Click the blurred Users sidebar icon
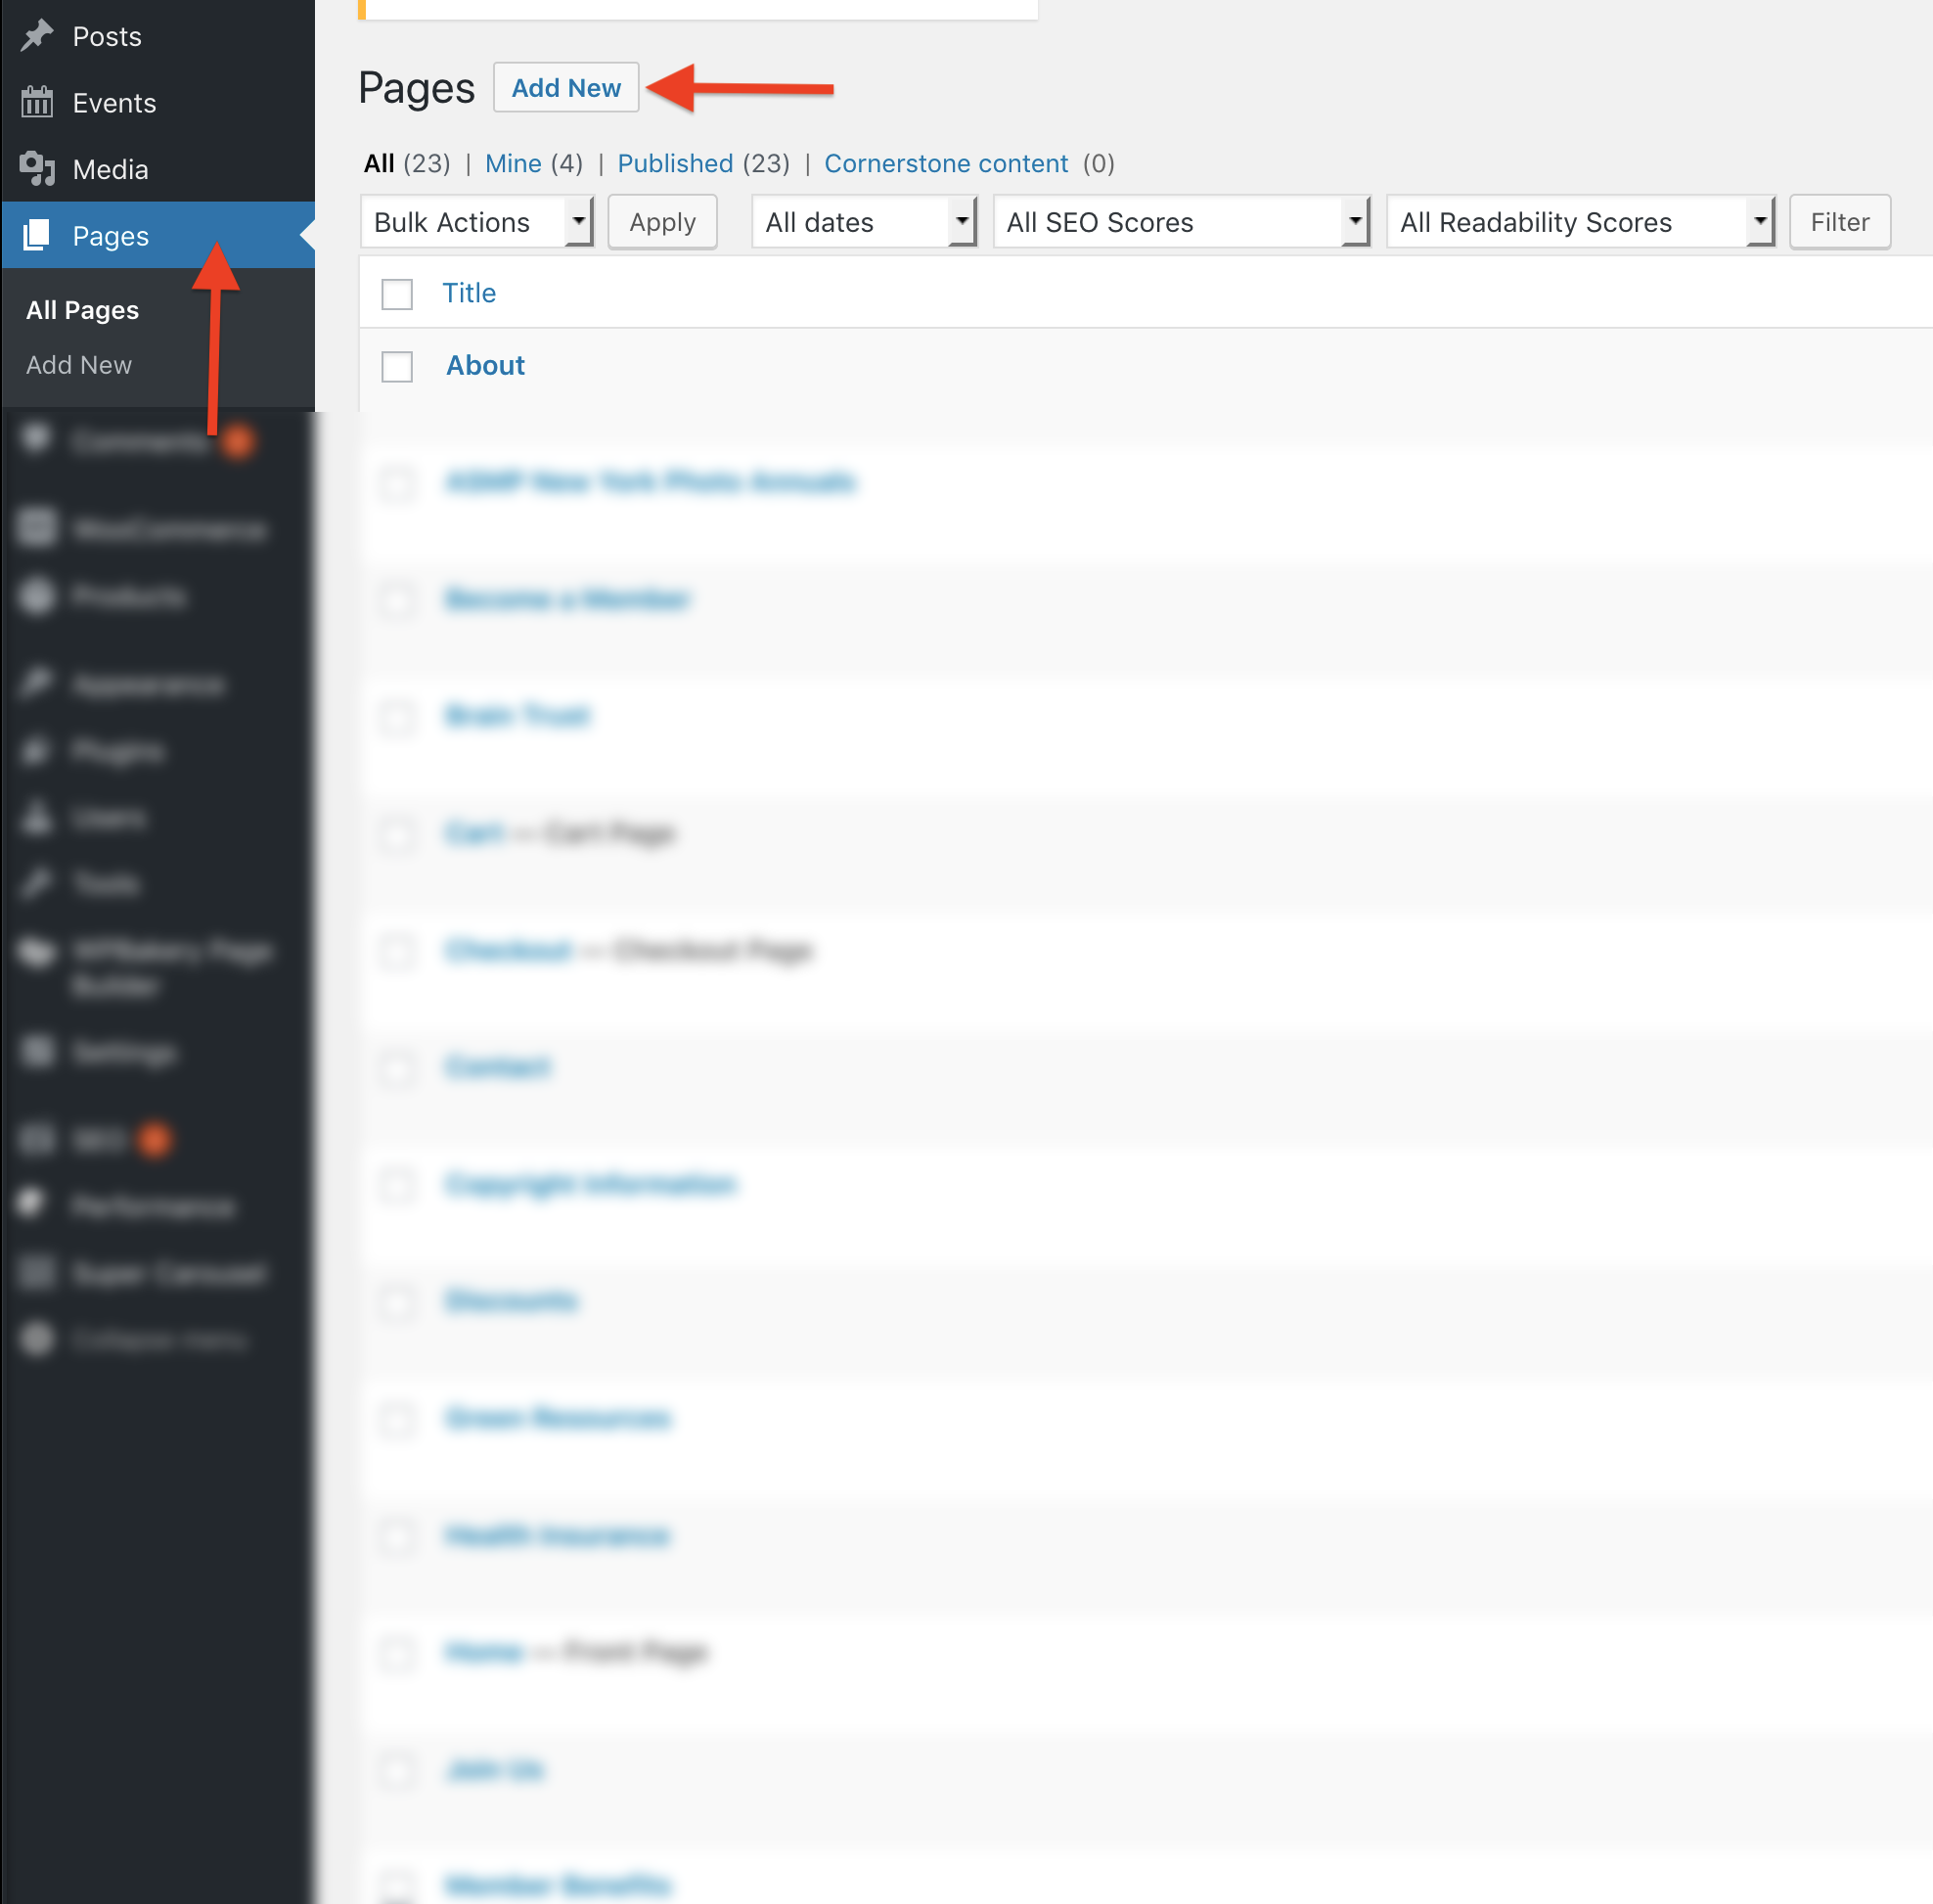The image size is (1933, 1904). click(37, 817)
